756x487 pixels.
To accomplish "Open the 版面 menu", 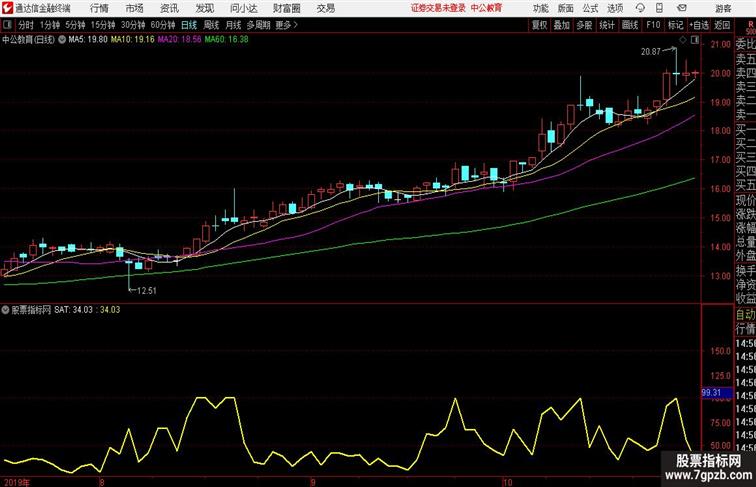I will coord(566,8).
